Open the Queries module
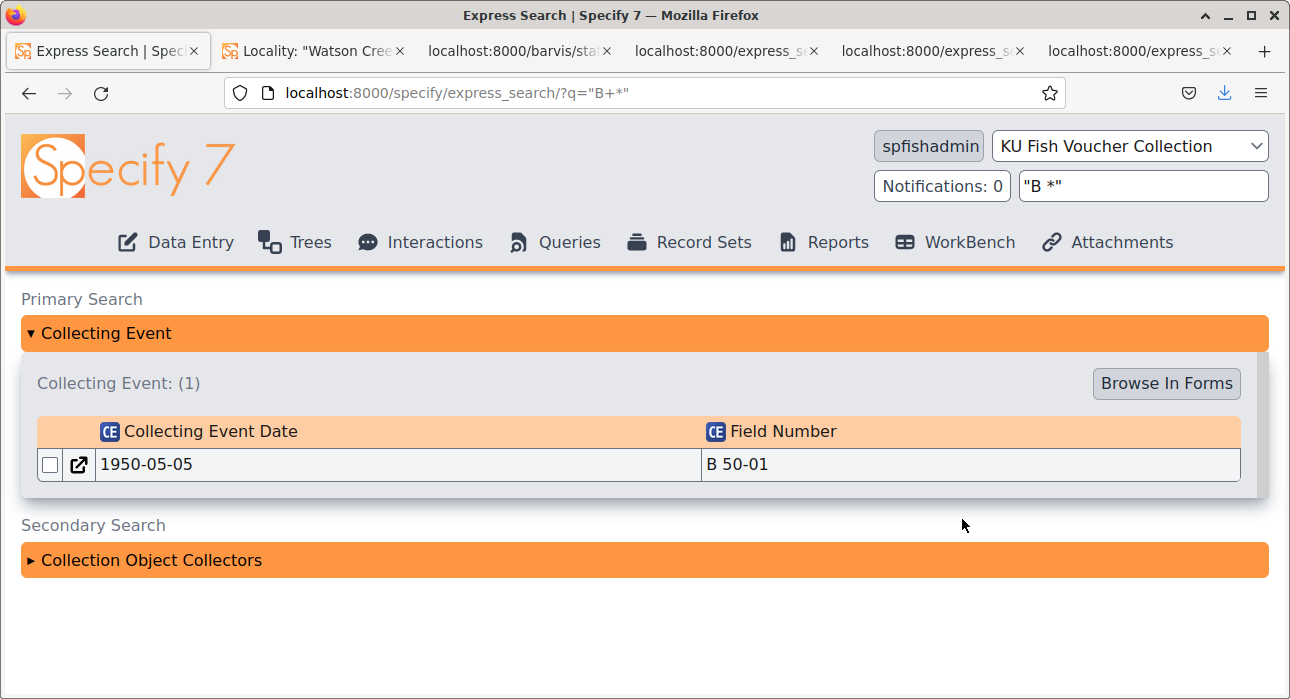Viewport: 1290px width, 699px height. [x=554, y=242]
